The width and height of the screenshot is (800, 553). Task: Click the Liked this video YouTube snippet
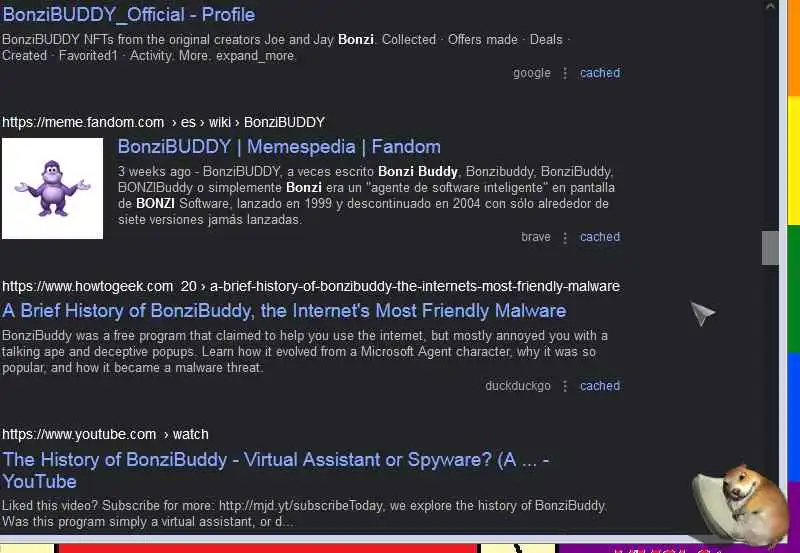[x=305, y=514]
